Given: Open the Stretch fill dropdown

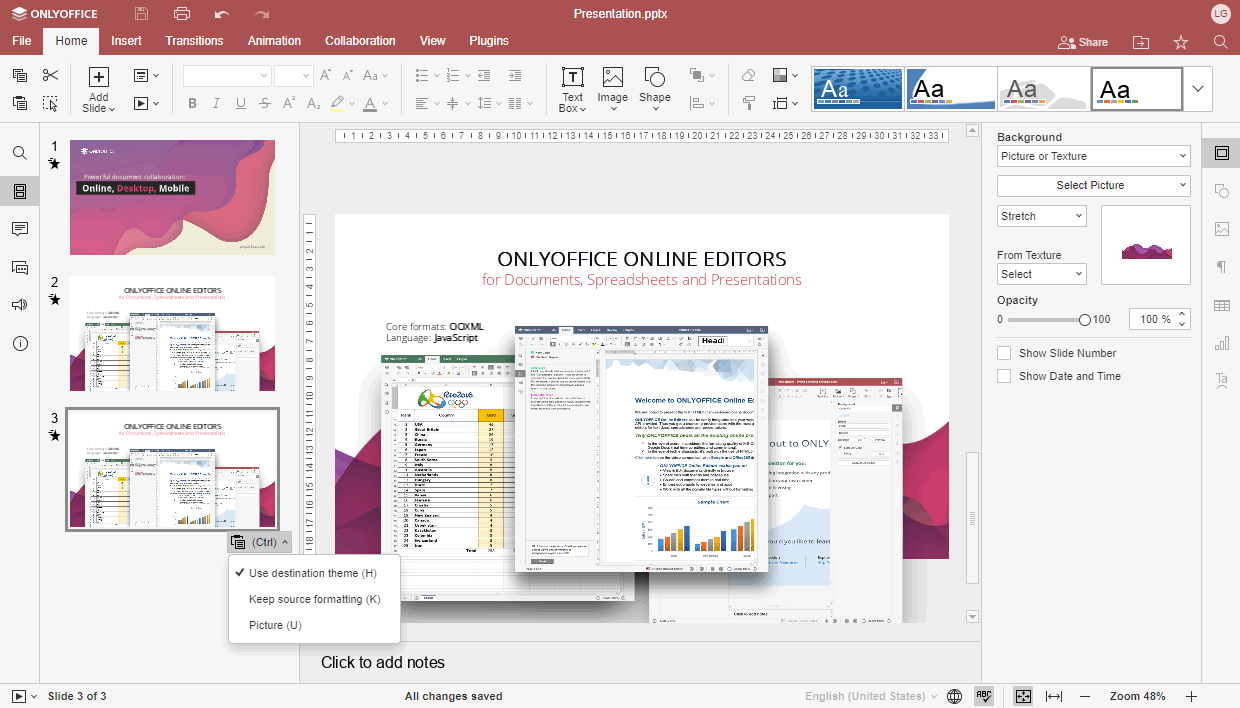Looking at the screenshot, I should pyautogui.click(x=1041, y=216).
